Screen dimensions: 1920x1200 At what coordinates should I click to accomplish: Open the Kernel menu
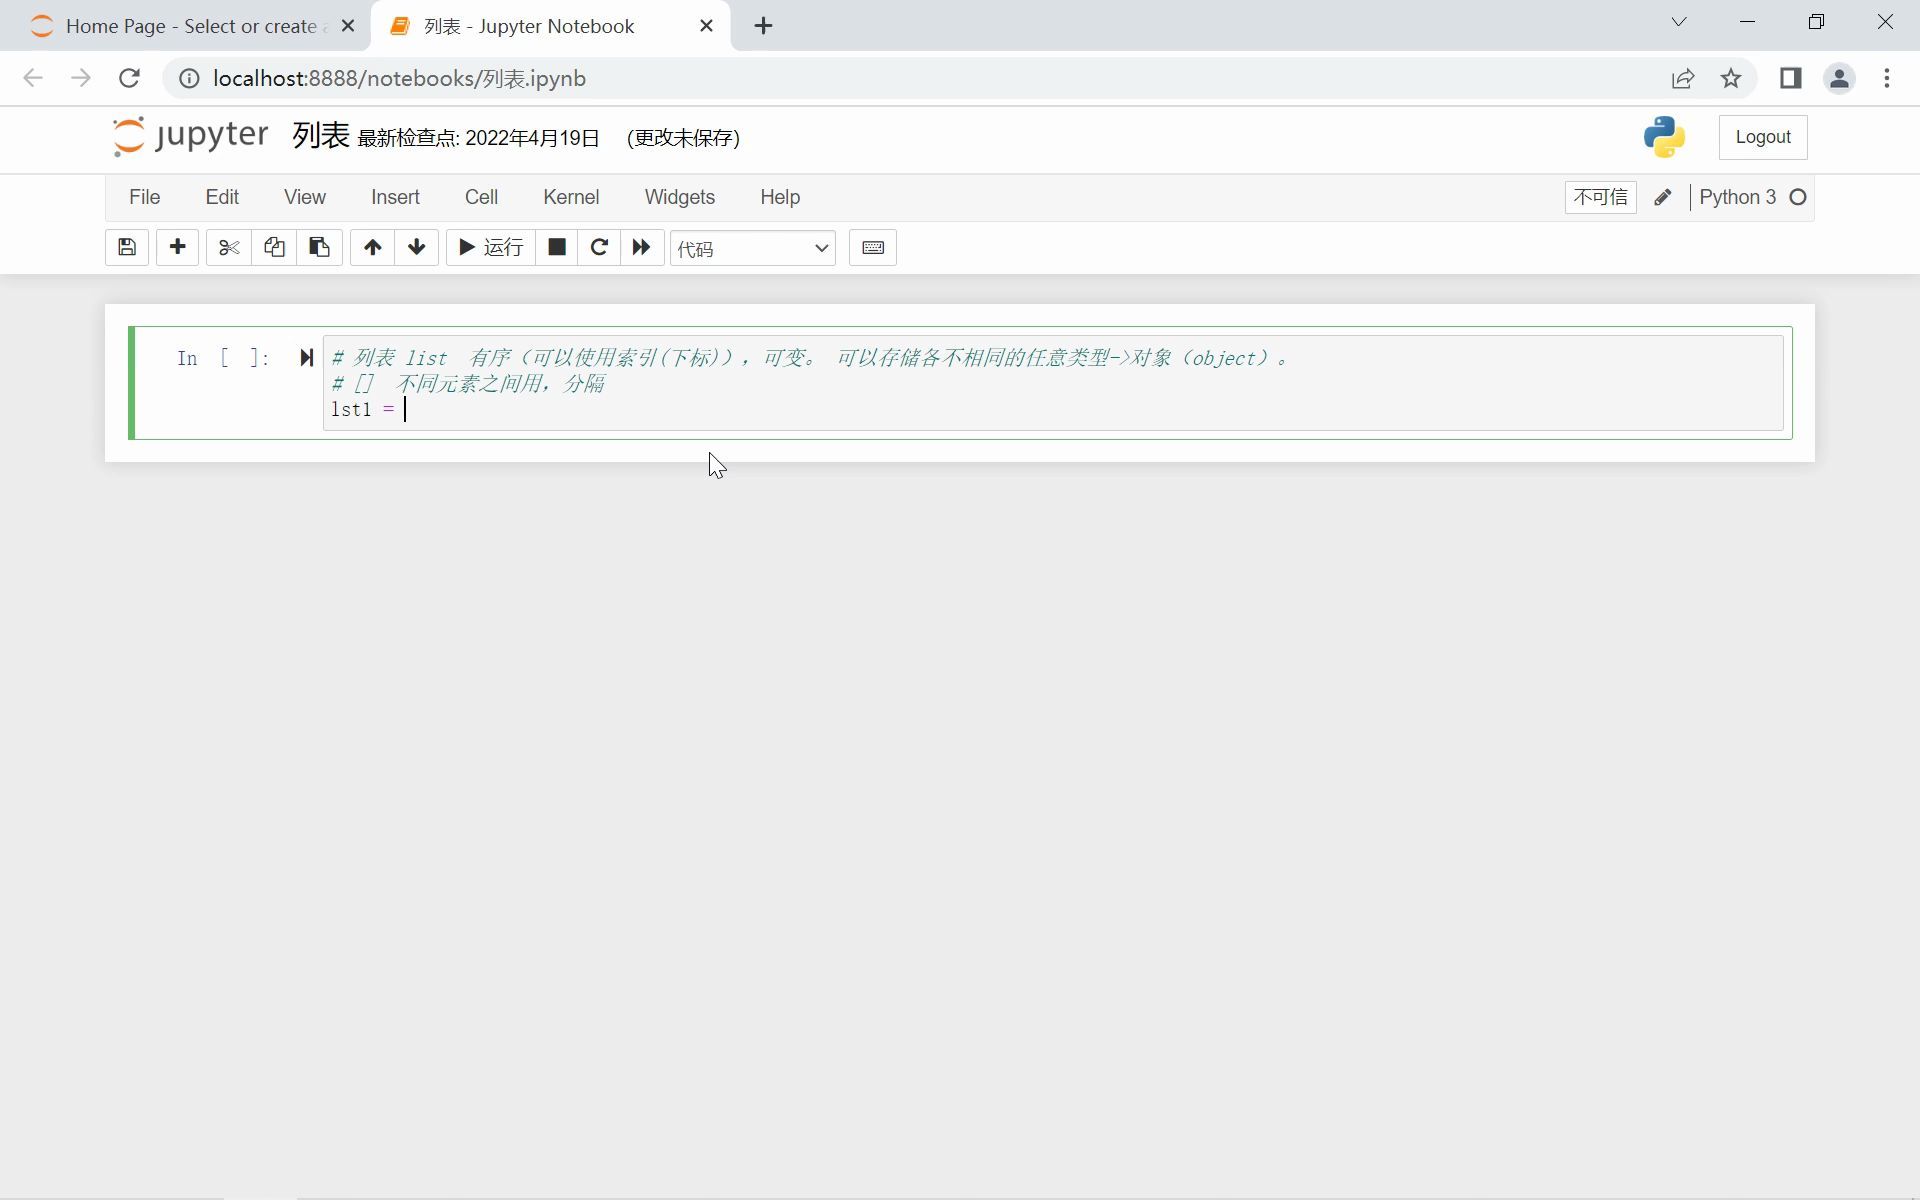click(x=571, y=197)
